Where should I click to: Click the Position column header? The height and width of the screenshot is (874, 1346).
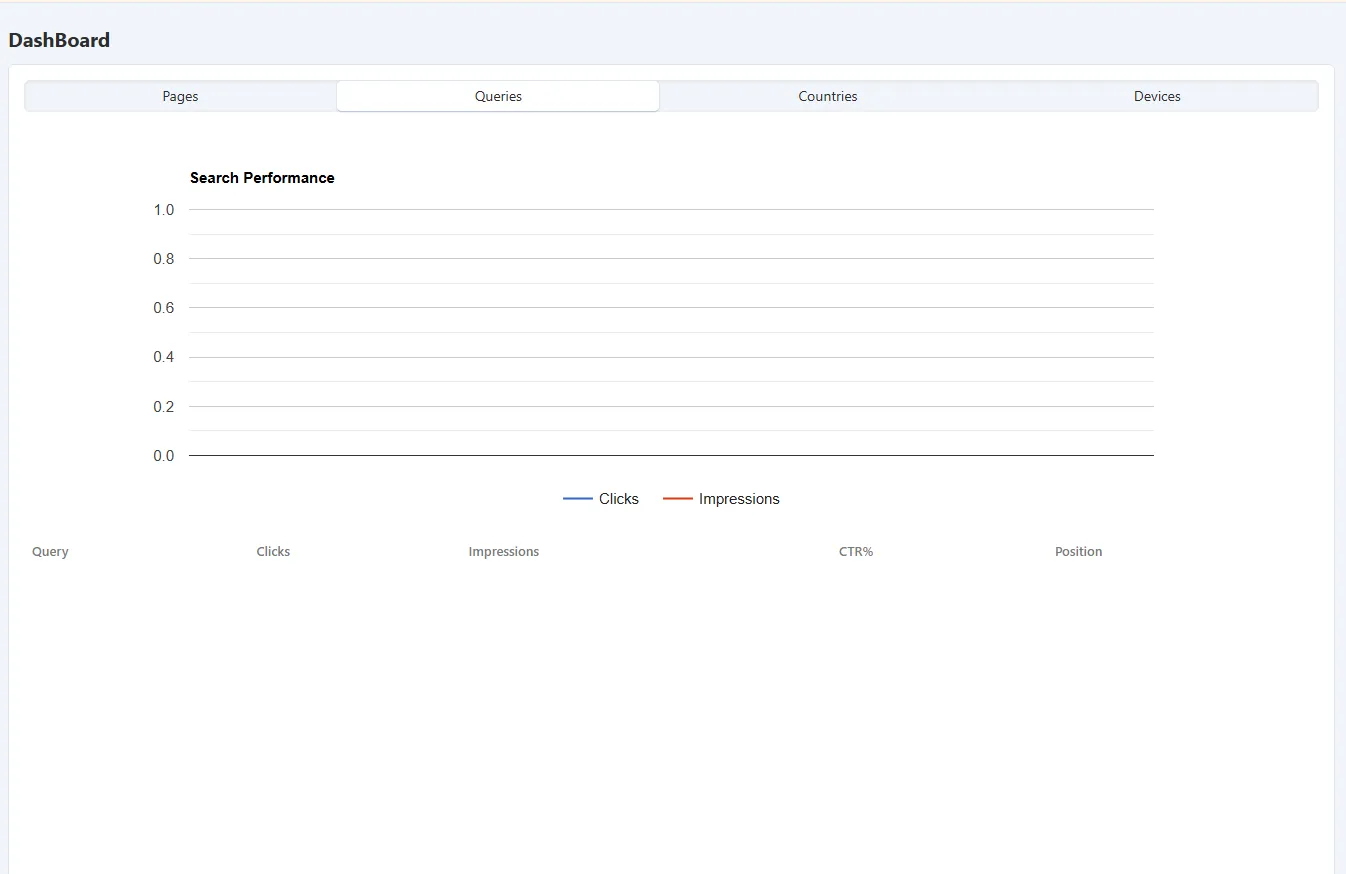point(1078,552)
